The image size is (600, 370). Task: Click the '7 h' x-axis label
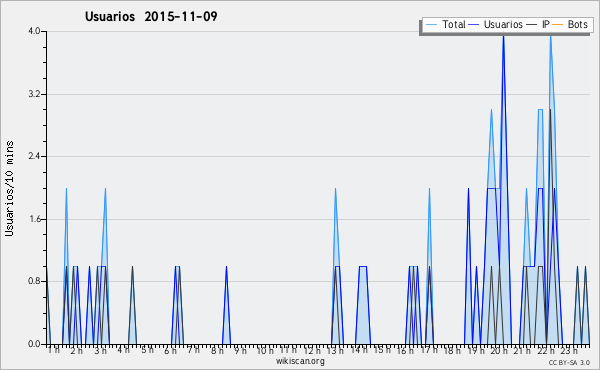click(x=194, y=350)
